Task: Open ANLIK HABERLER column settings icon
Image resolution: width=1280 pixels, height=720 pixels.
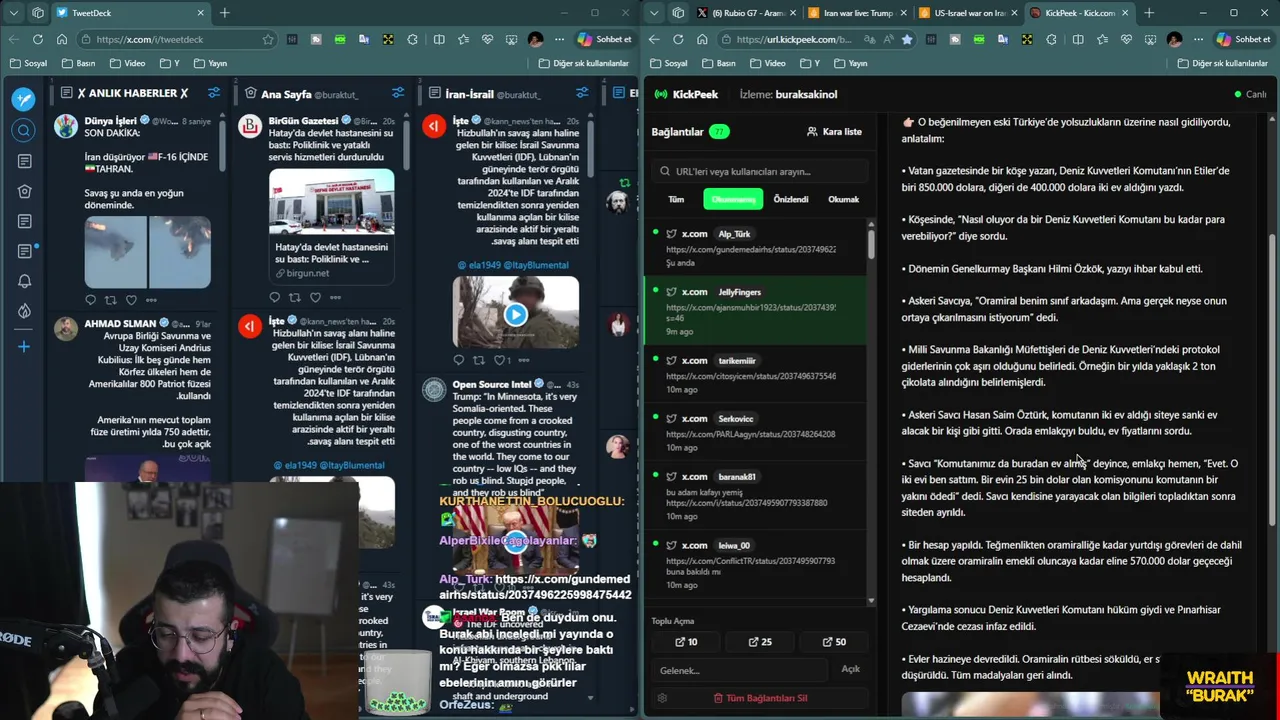Action: tap(214, 93)
